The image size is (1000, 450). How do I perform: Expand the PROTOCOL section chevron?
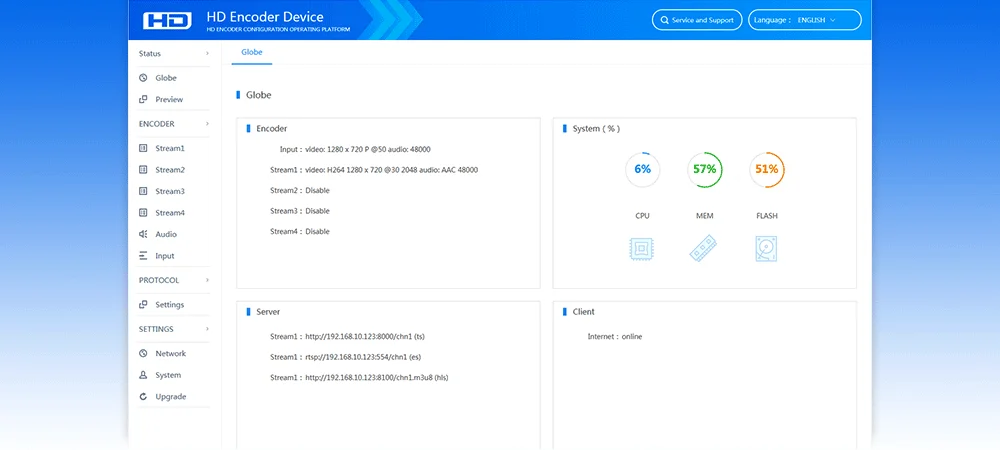click(x=207, y=280)
